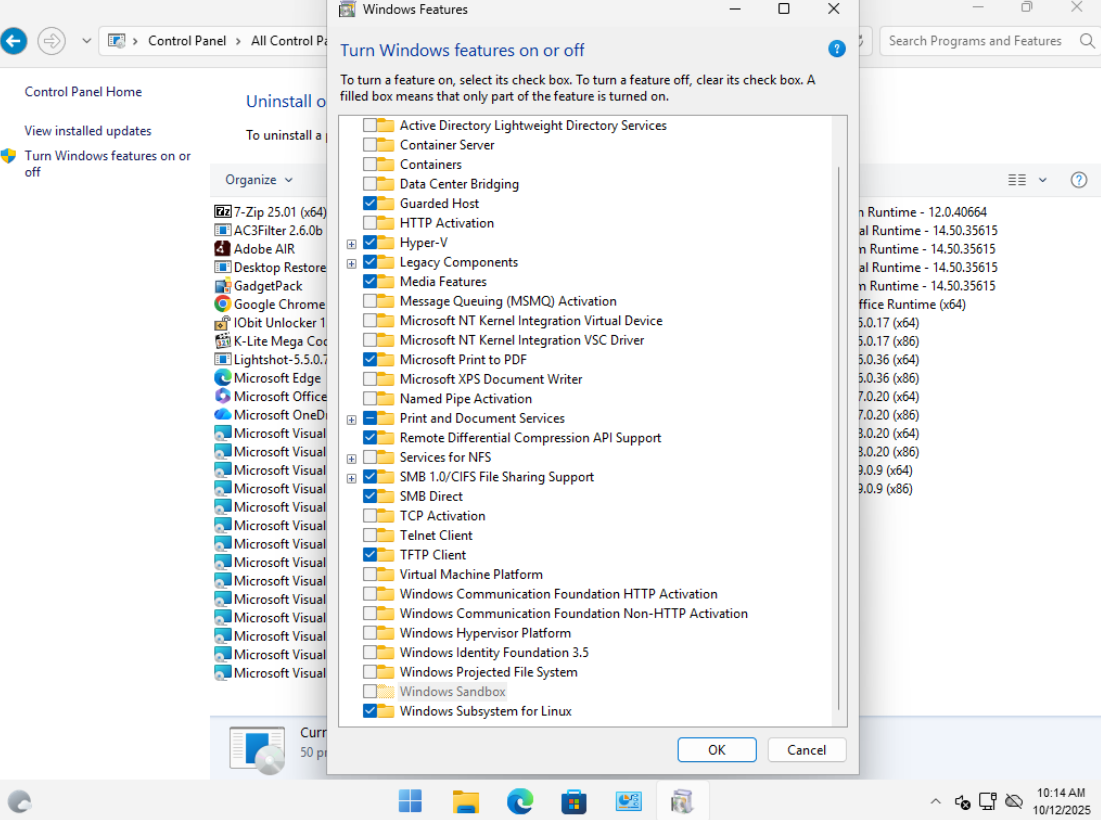Open the Control Panel Home link
Image resolution: width=1101 pixels, height=820 pixels.
point(83,91)
